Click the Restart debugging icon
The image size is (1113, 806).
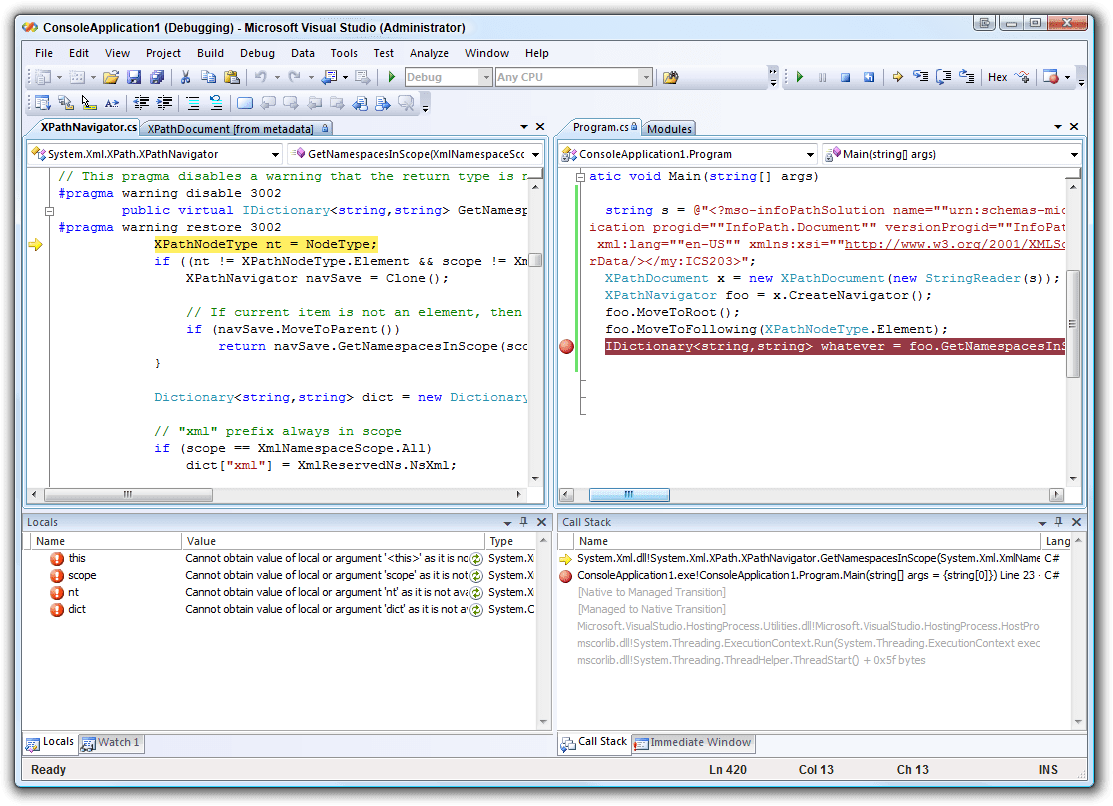[x=869, y=77]
